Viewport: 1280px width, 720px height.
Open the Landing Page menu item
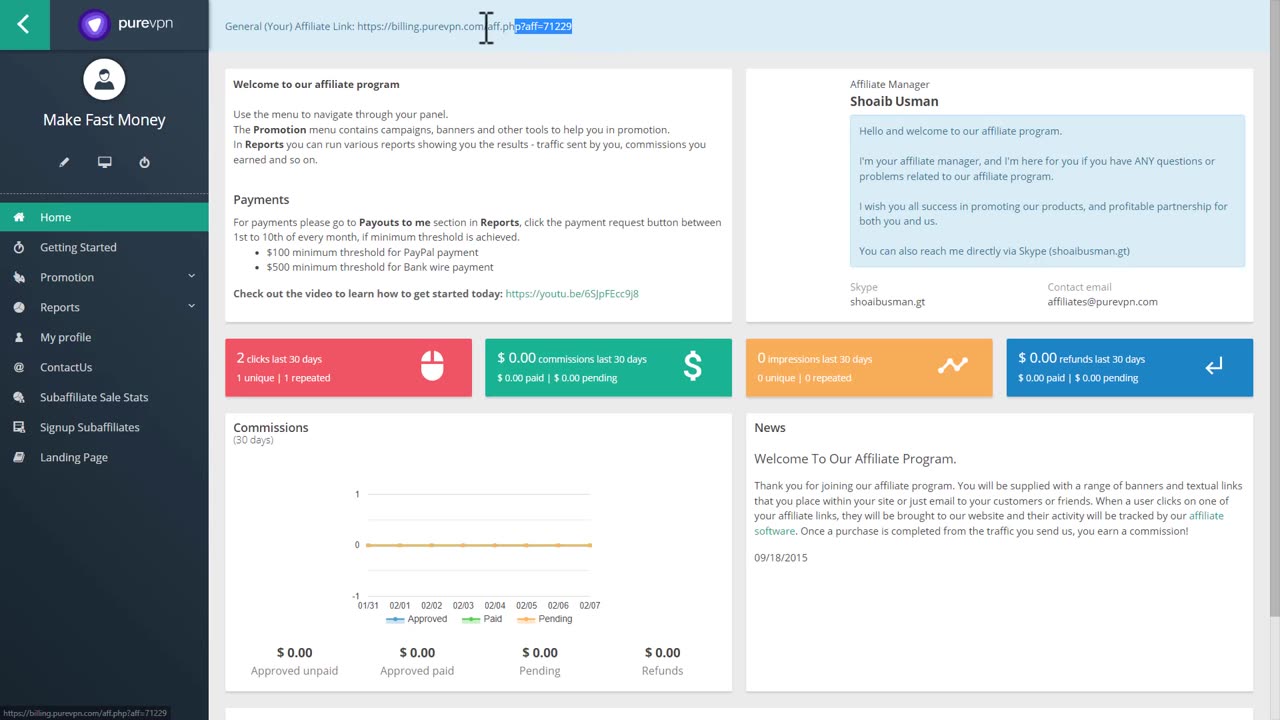click(104, 457)
